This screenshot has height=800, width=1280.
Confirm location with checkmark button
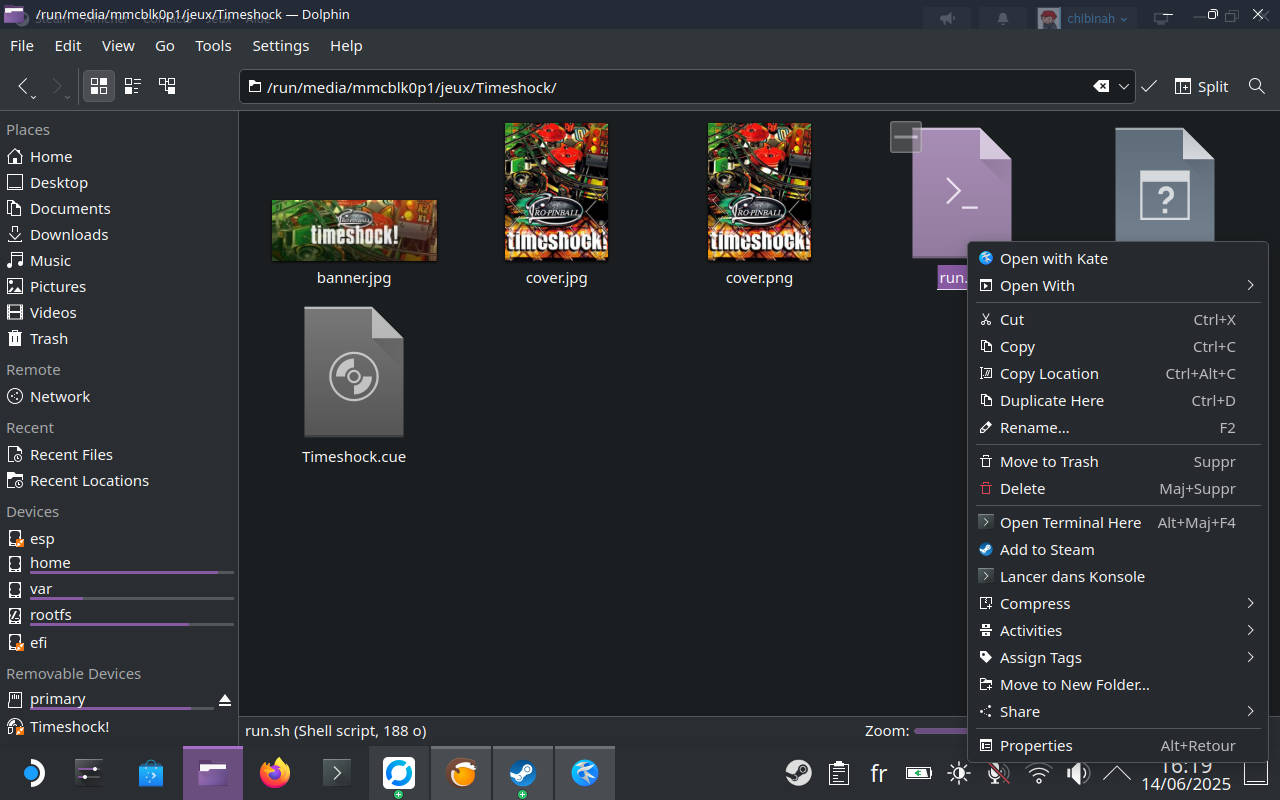1149,87
